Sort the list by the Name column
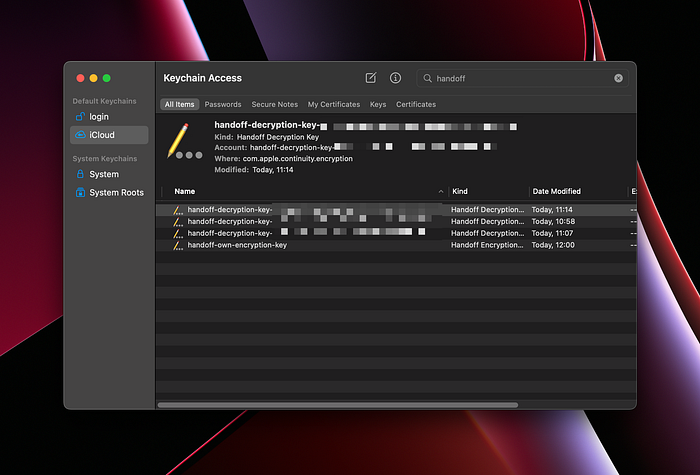Screen dimensions: 700x475 (304, 191)
